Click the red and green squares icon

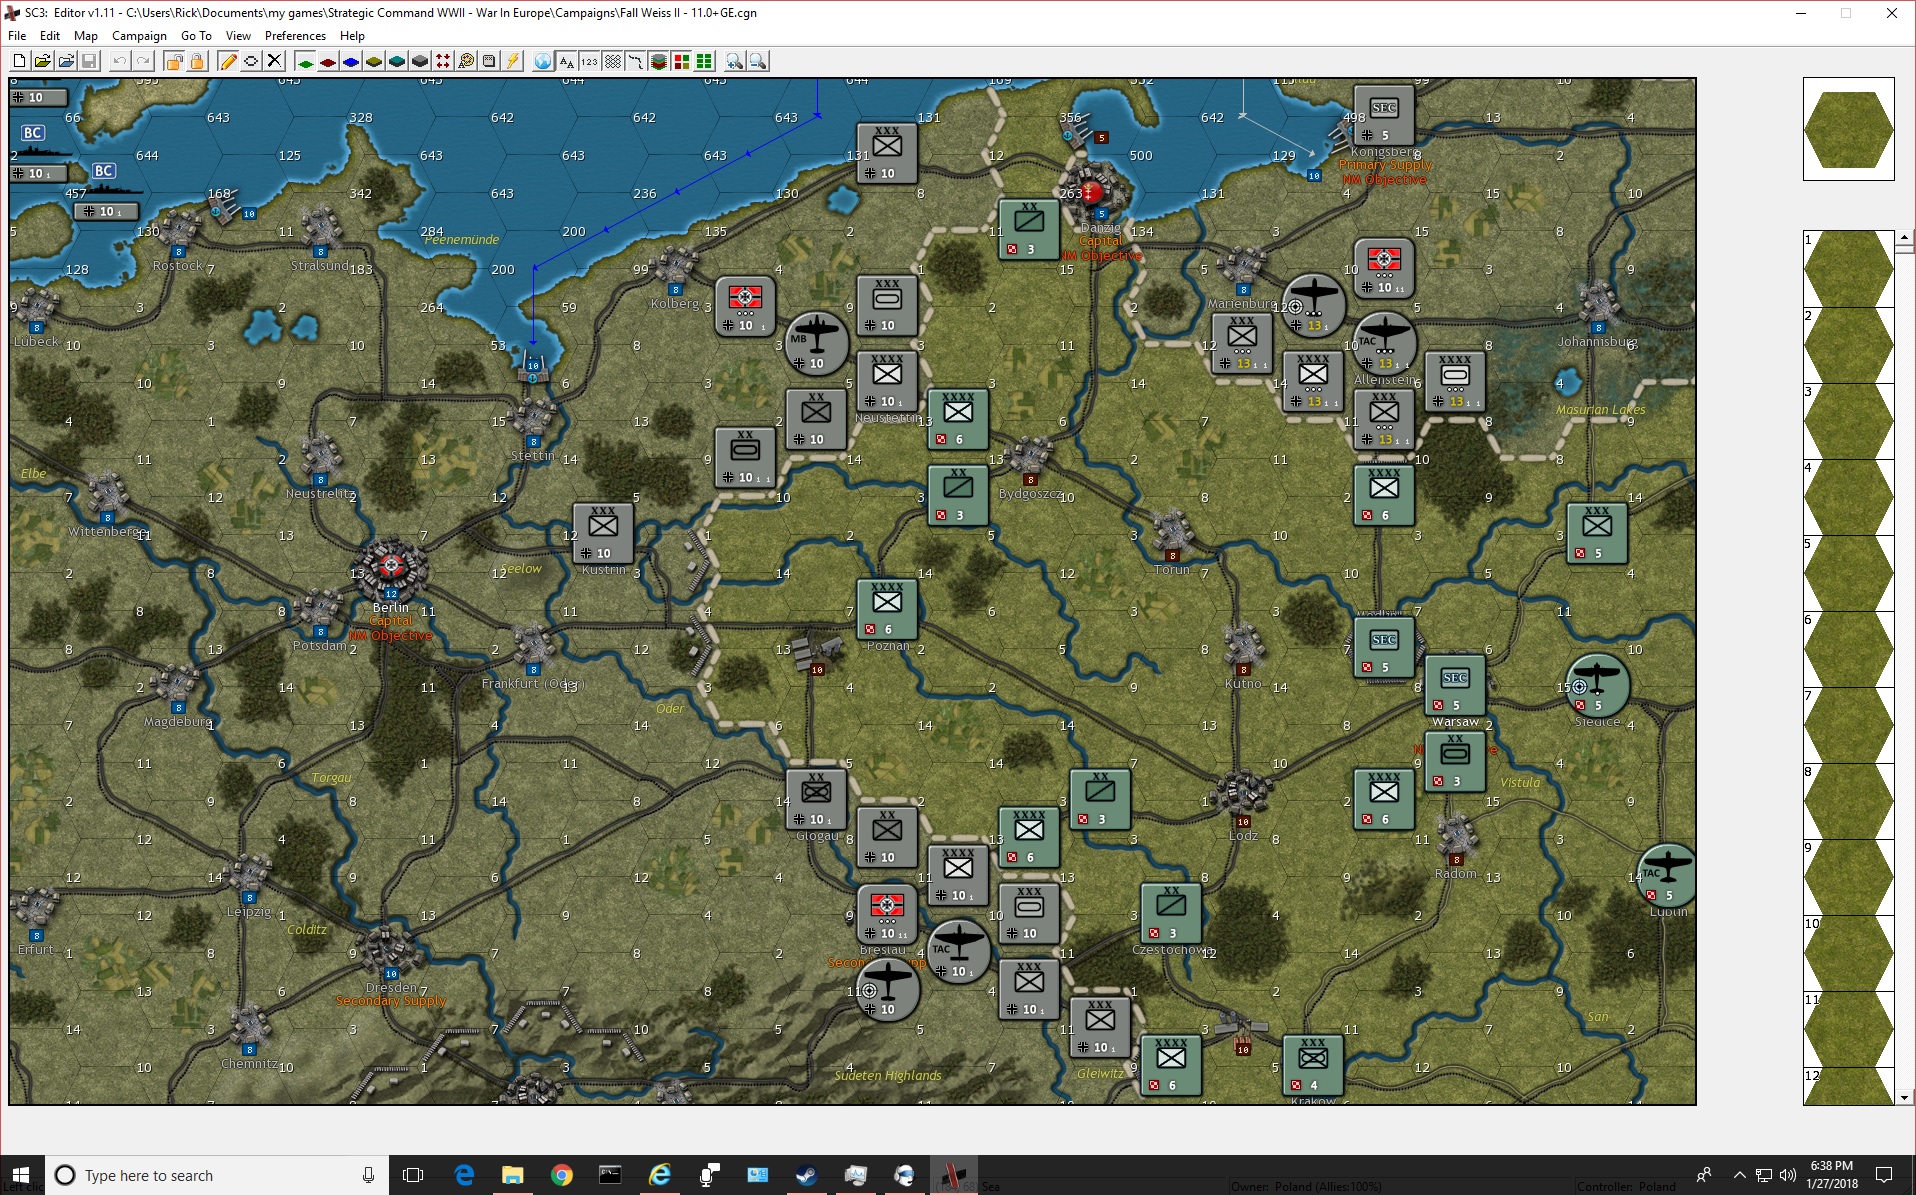pos(682,61)
